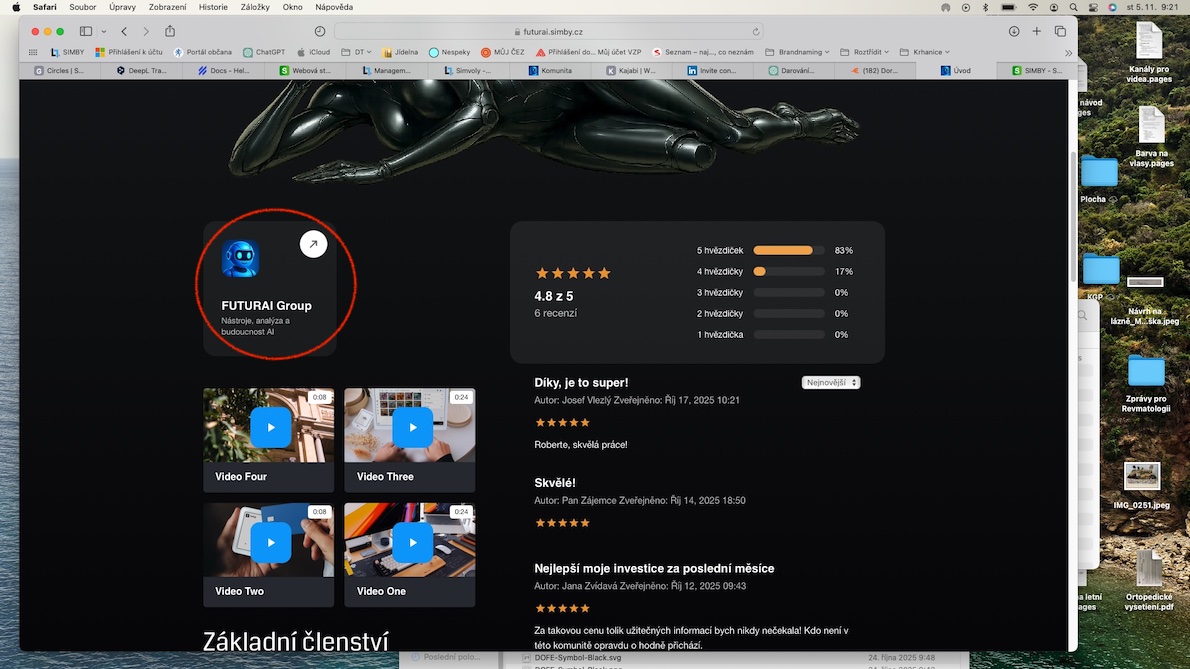This screenshot has width=1190, height=669.
Task: Play Video Four
Action: click(x=270, y=428)
